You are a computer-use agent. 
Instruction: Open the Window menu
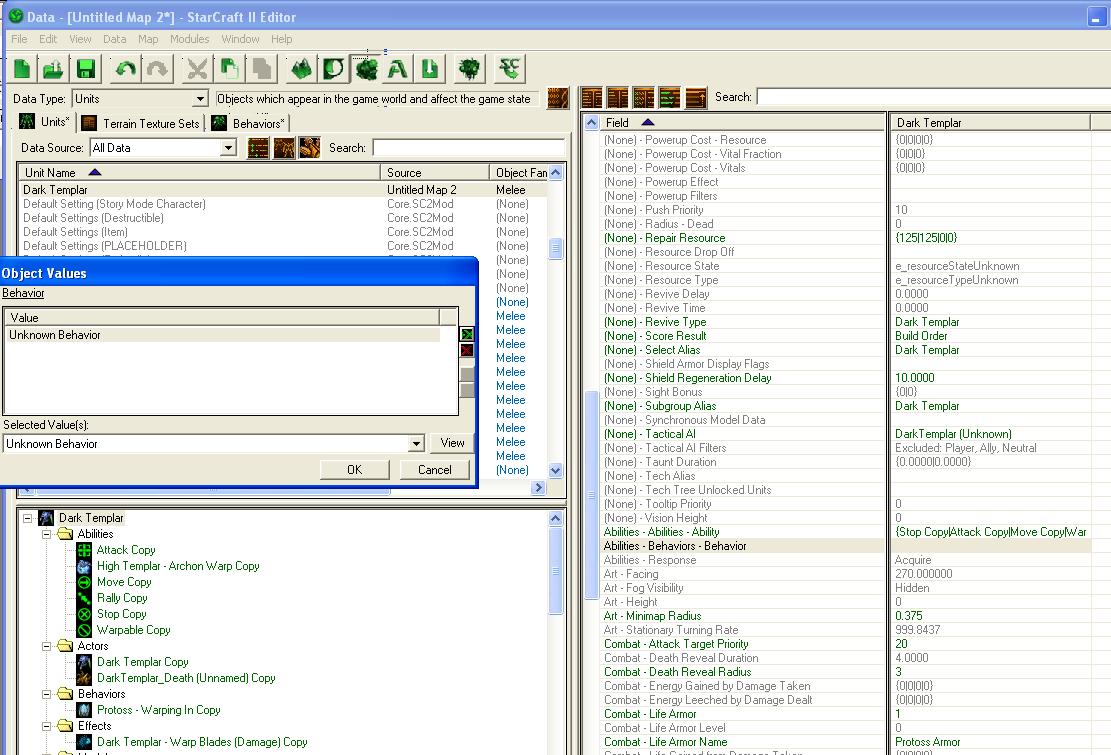pos(240,39)
